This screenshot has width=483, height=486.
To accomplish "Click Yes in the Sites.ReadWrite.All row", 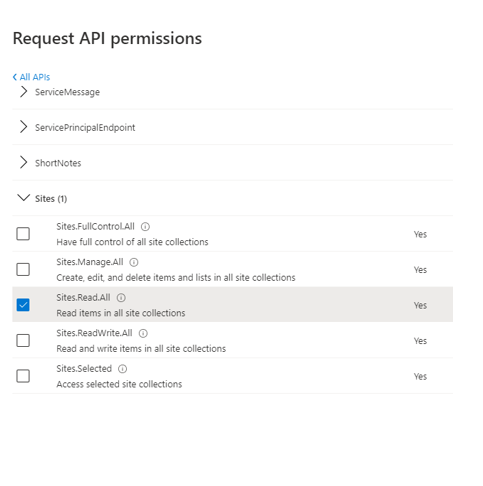I will pyautogui.click(x=420, y=341).
